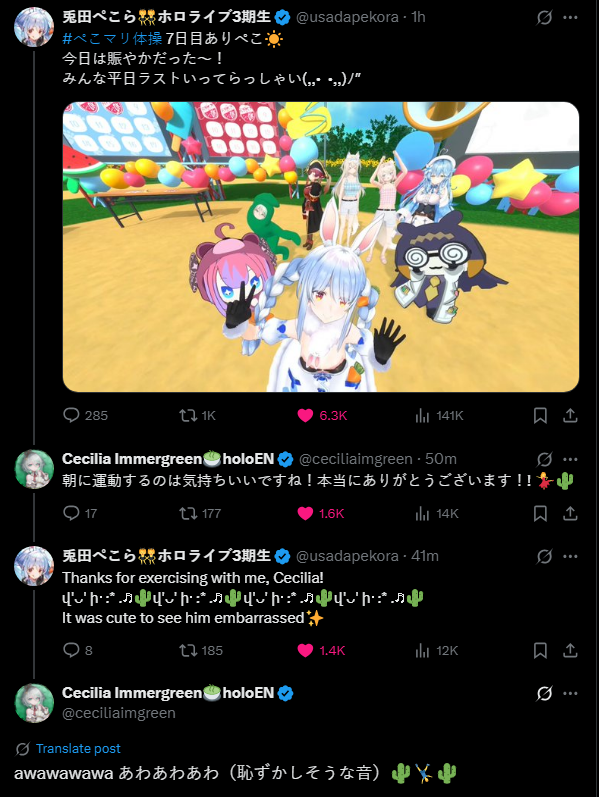Bookmark Pekora's top post
Viewport: 599px width, 797px height.
pos(540,416)
